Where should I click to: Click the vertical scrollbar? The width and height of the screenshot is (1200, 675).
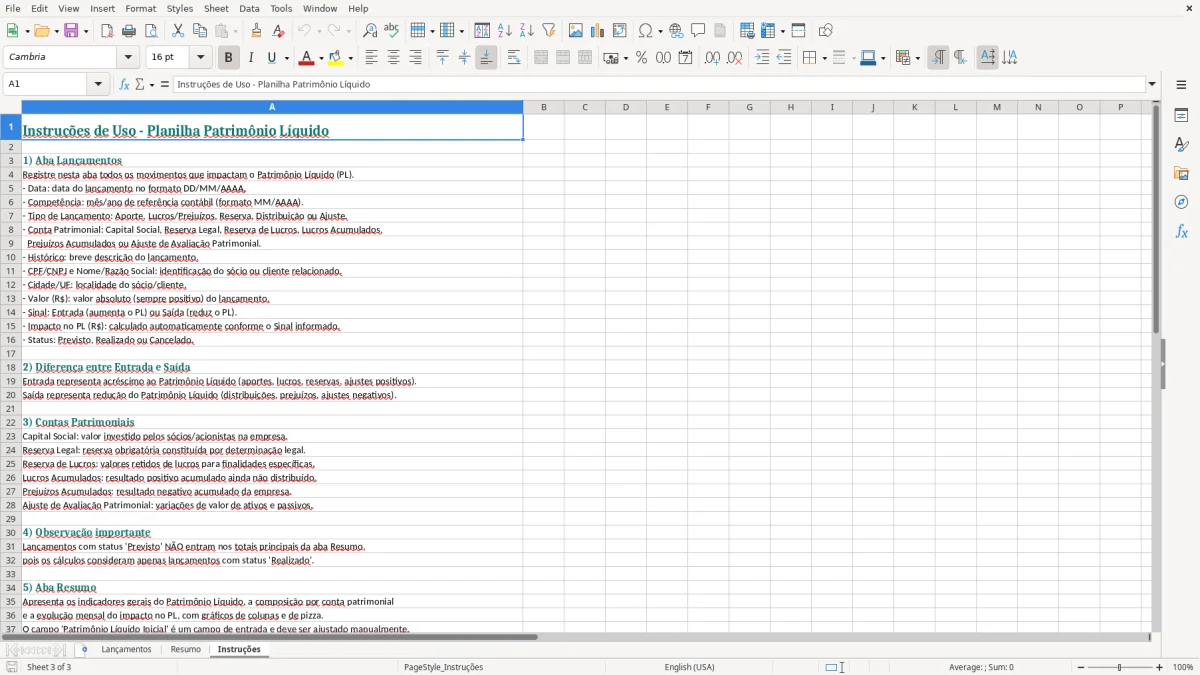[1156, 367]
